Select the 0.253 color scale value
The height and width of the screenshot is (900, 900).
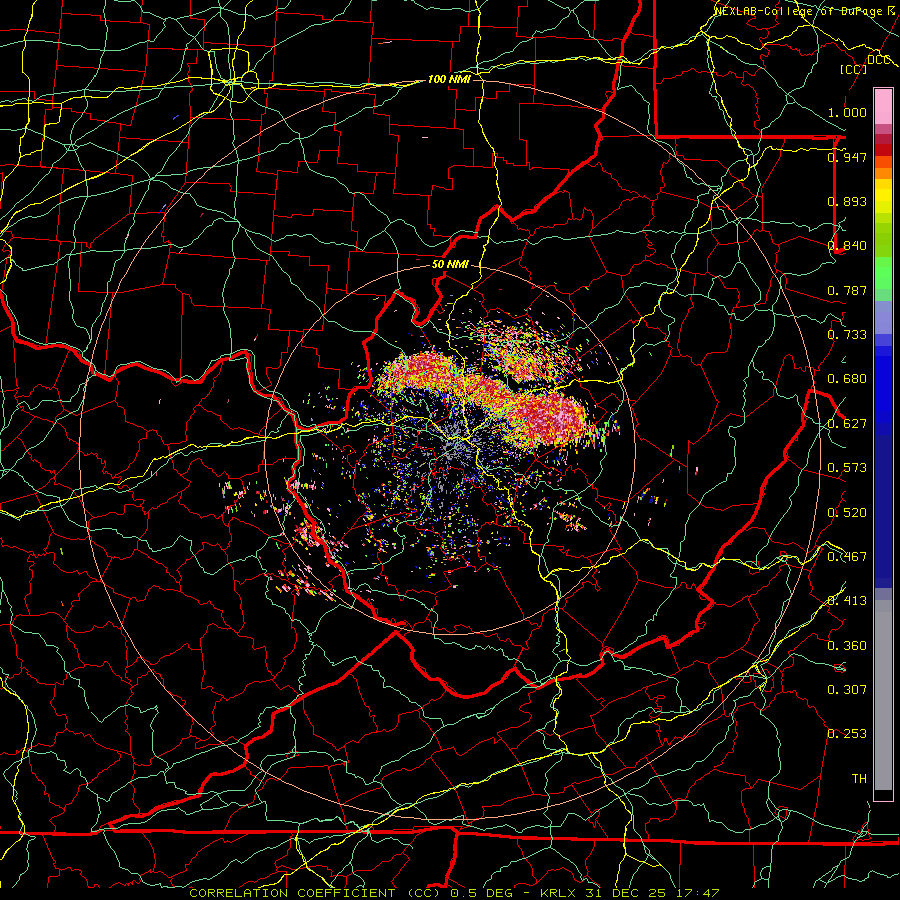point(847,734)
